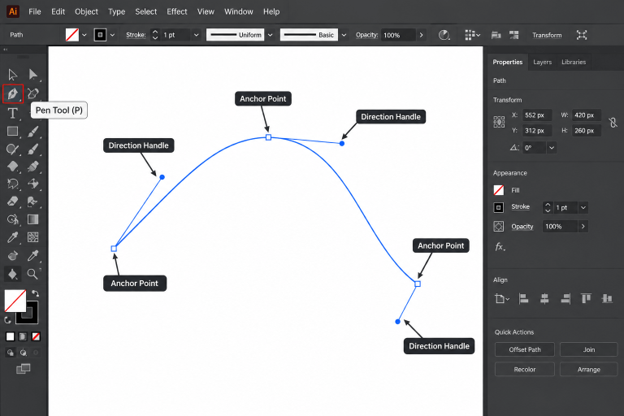624x416 pixels.
Task: Open the control bar stroke swatch dropdown arrow
Action: (113, 35)
